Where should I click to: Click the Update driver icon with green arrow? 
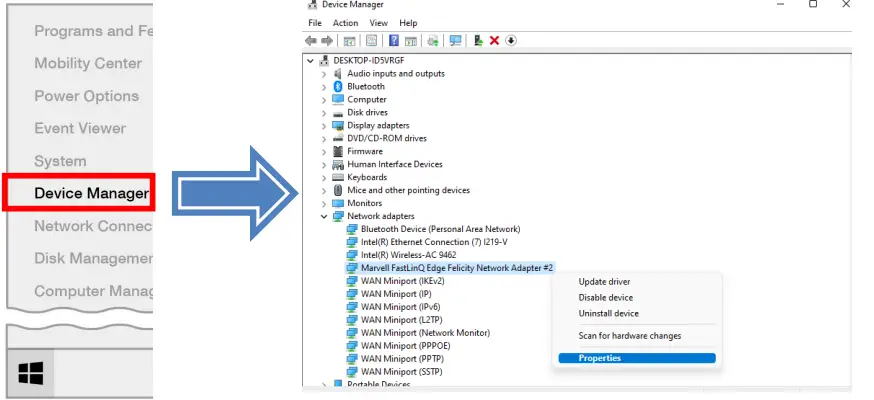click(478, 41)
